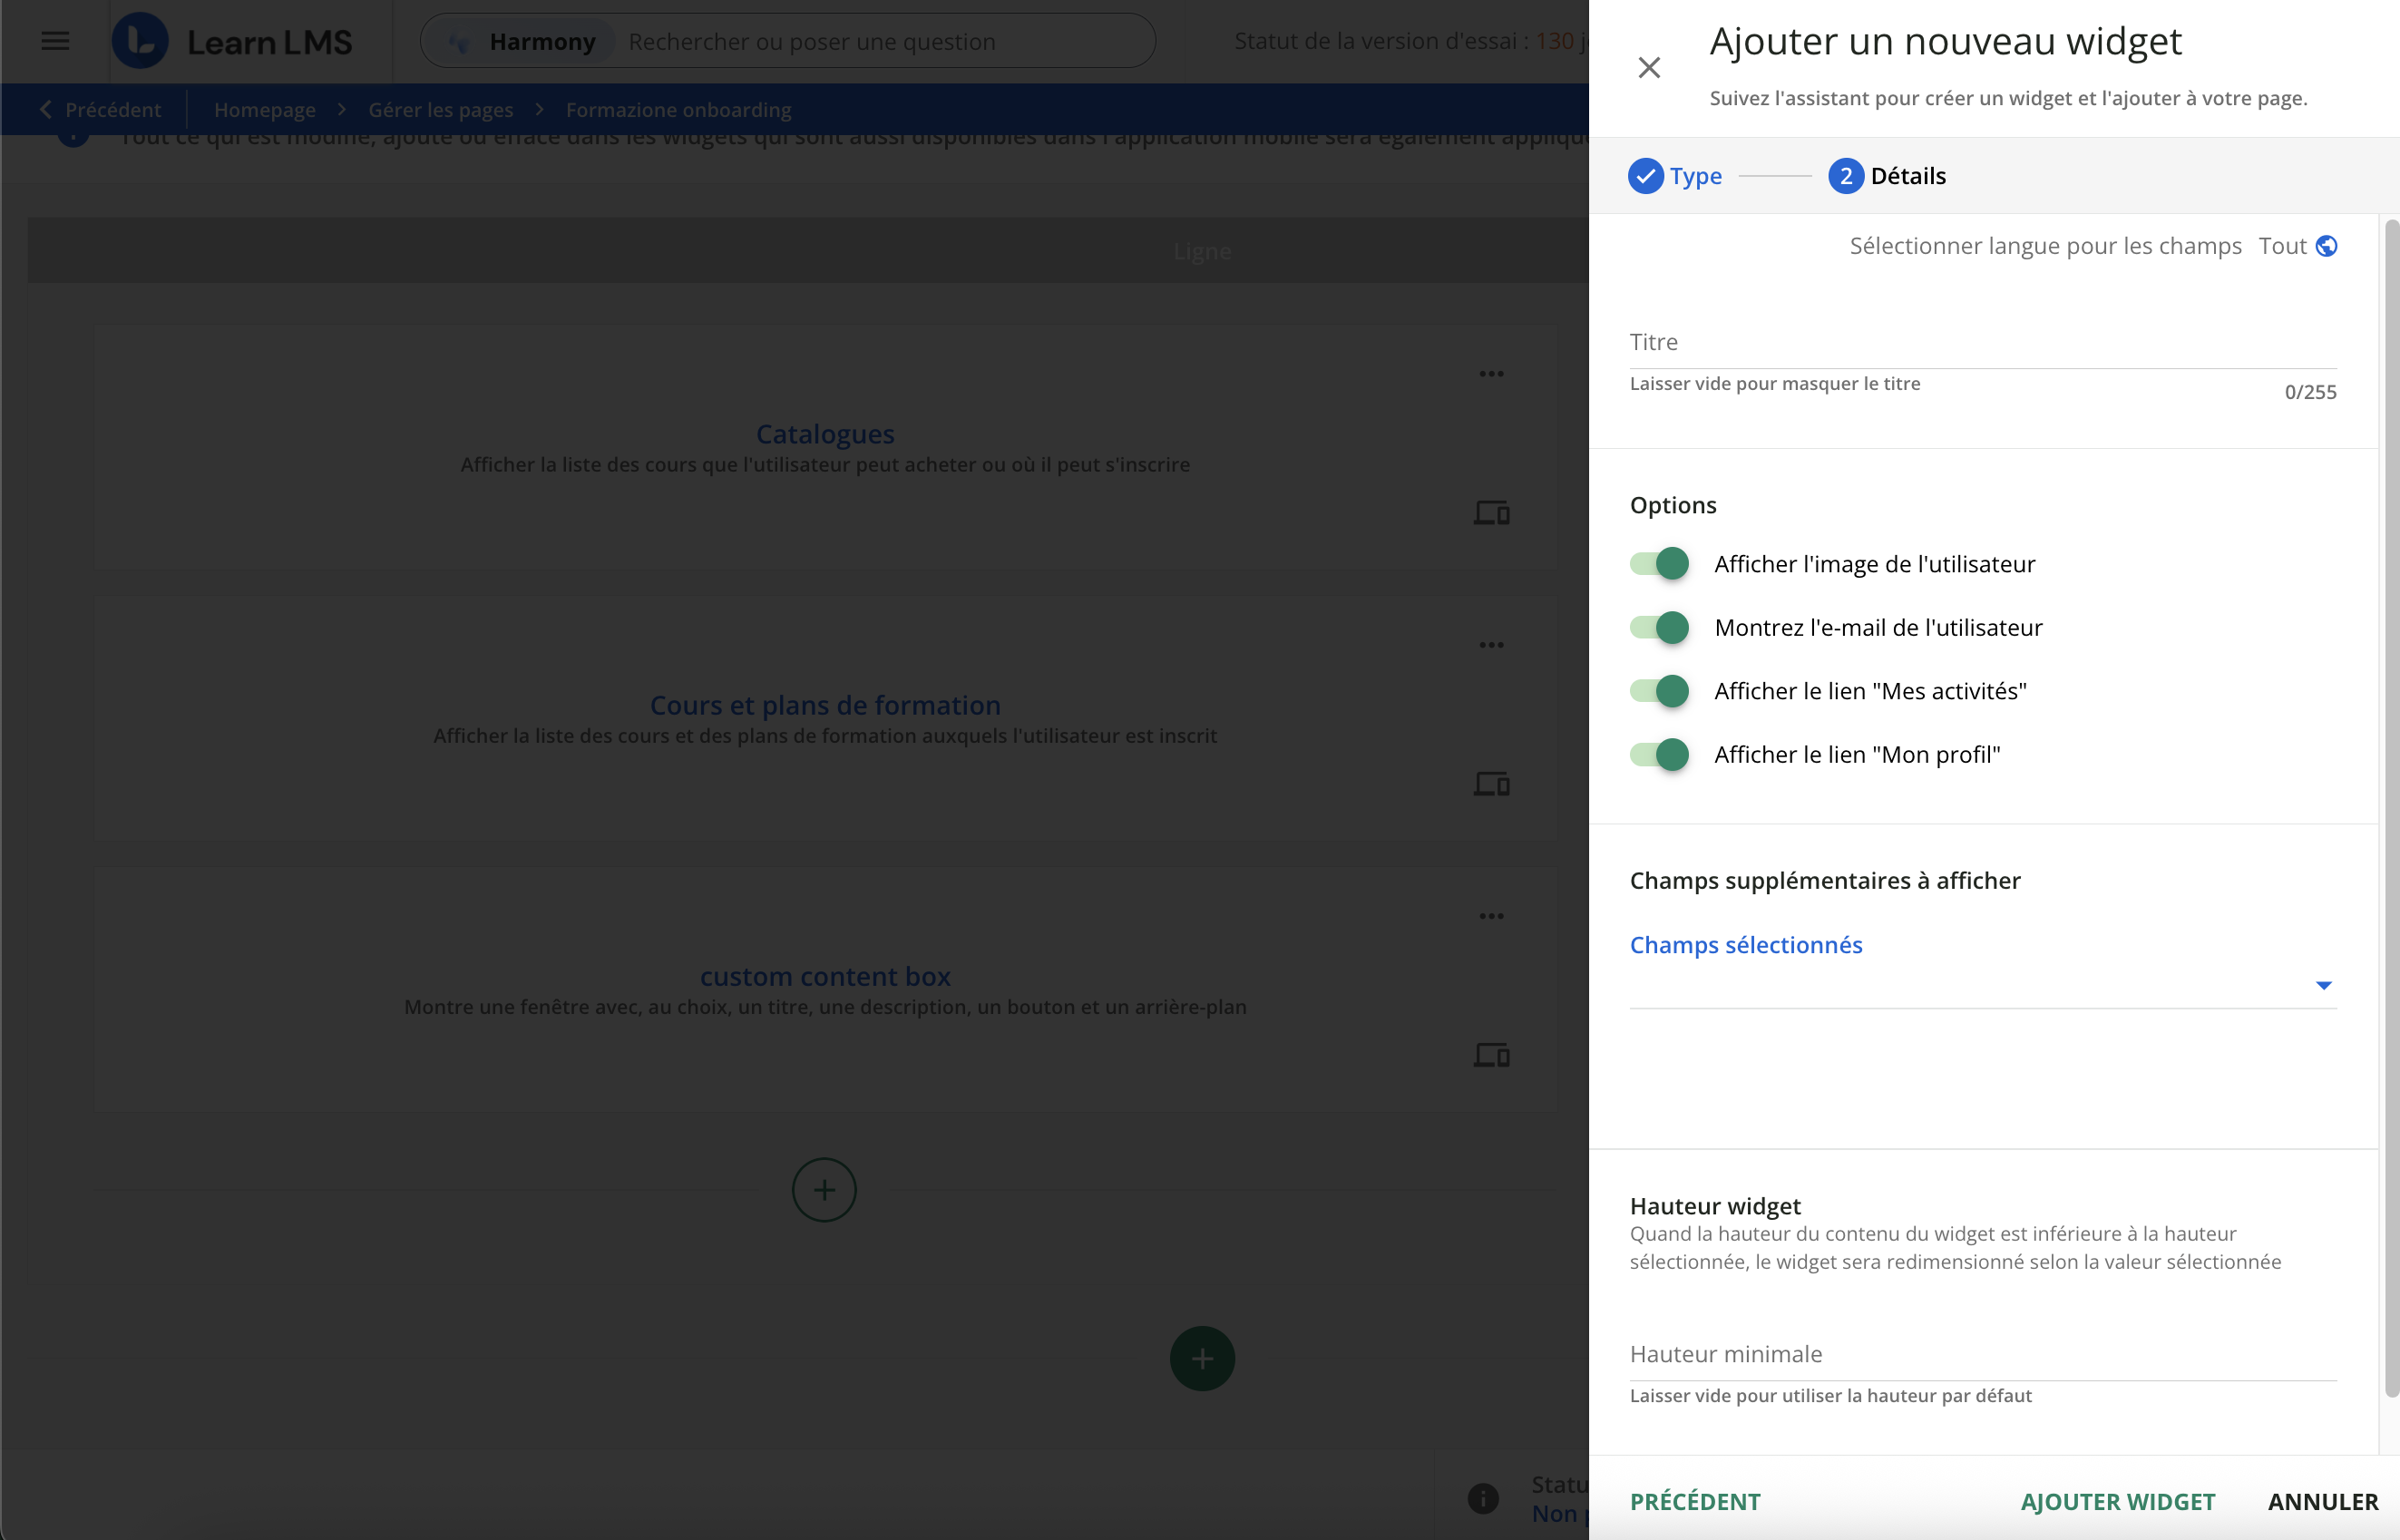
Task: Click the outlined plus circle to add widget
Action: 824,1190
